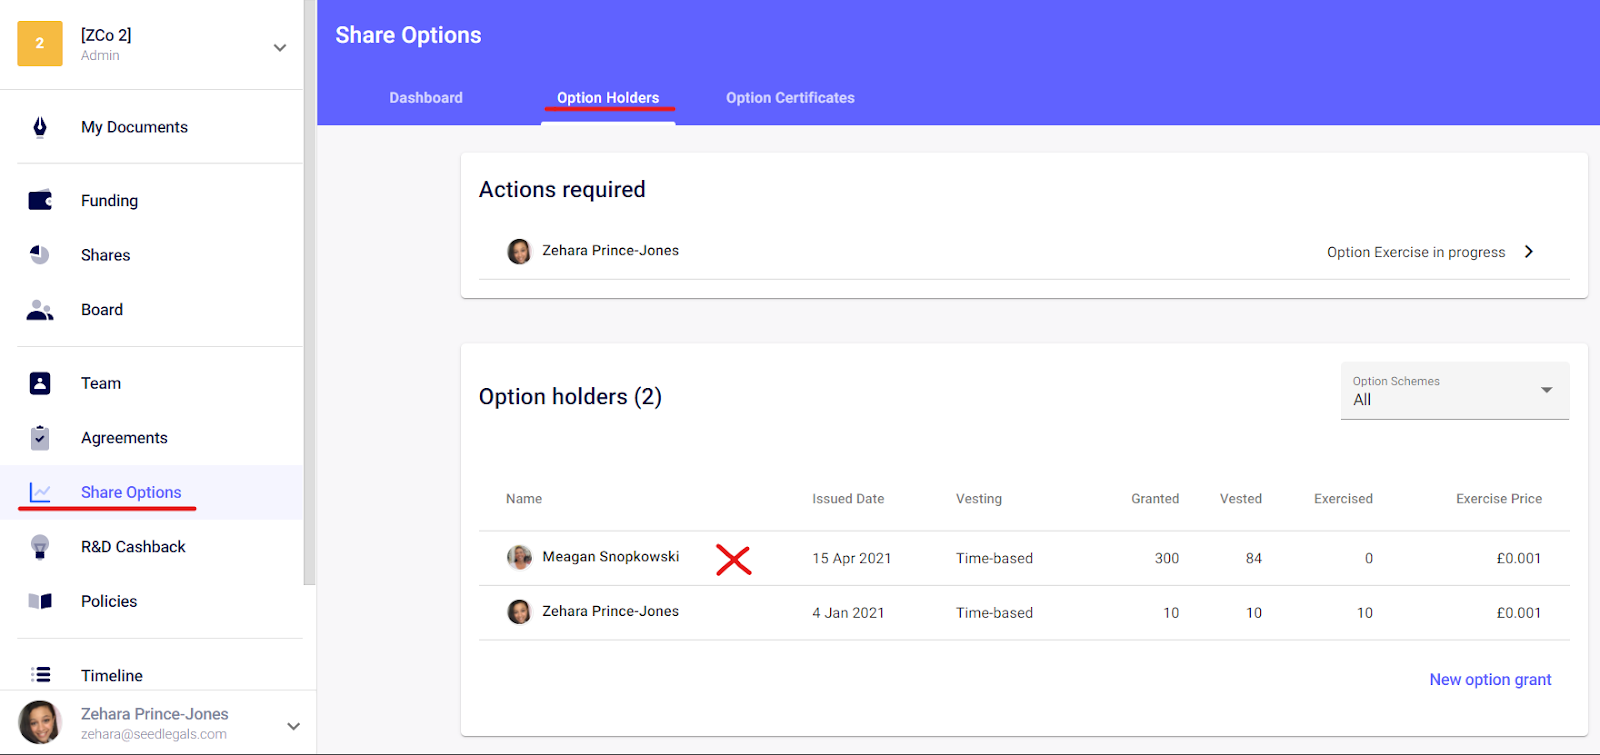
Task: Click the yellow ZCo 2 company badge
Action: [40, 43]
